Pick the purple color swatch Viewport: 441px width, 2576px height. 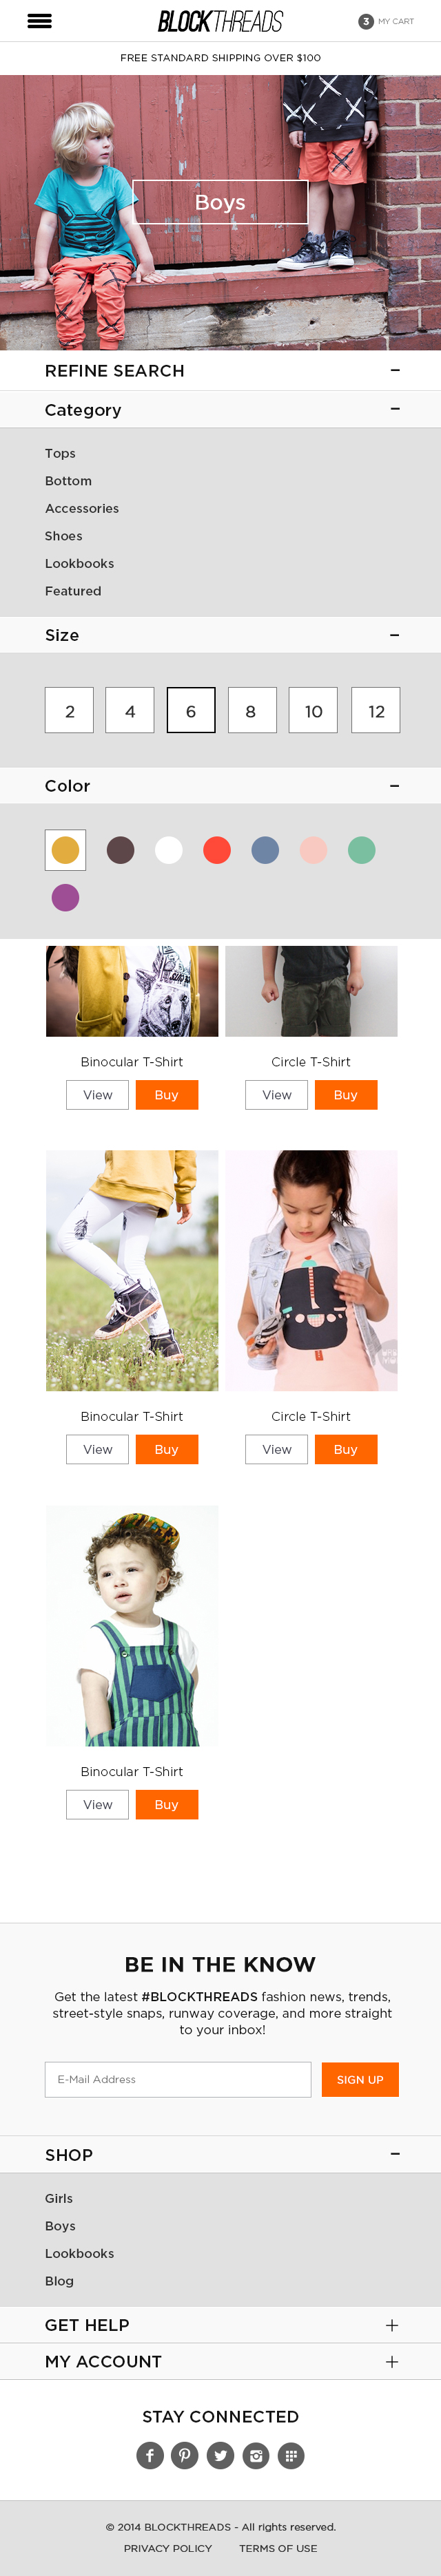(x=65, y=897)
